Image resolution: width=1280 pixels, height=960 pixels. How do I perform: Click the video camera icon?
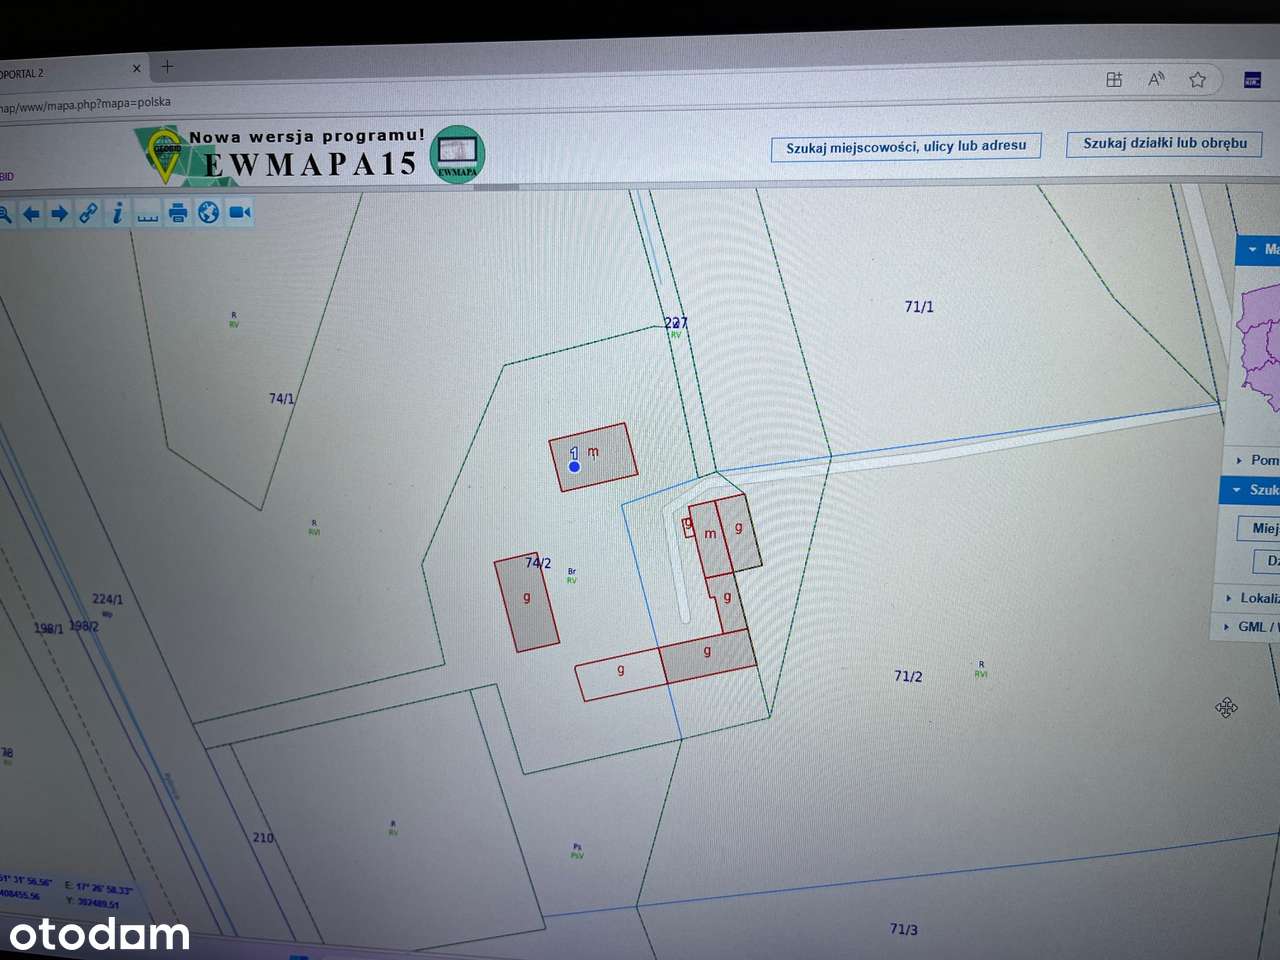click(240, 212)
